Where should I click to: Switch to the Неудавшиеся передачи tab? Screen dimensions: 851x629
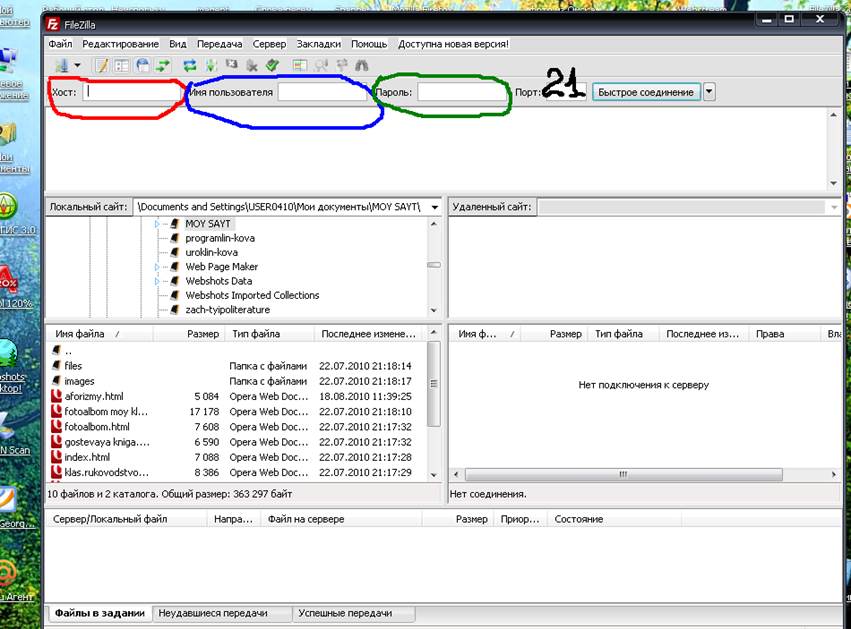[x=222, y=613]
